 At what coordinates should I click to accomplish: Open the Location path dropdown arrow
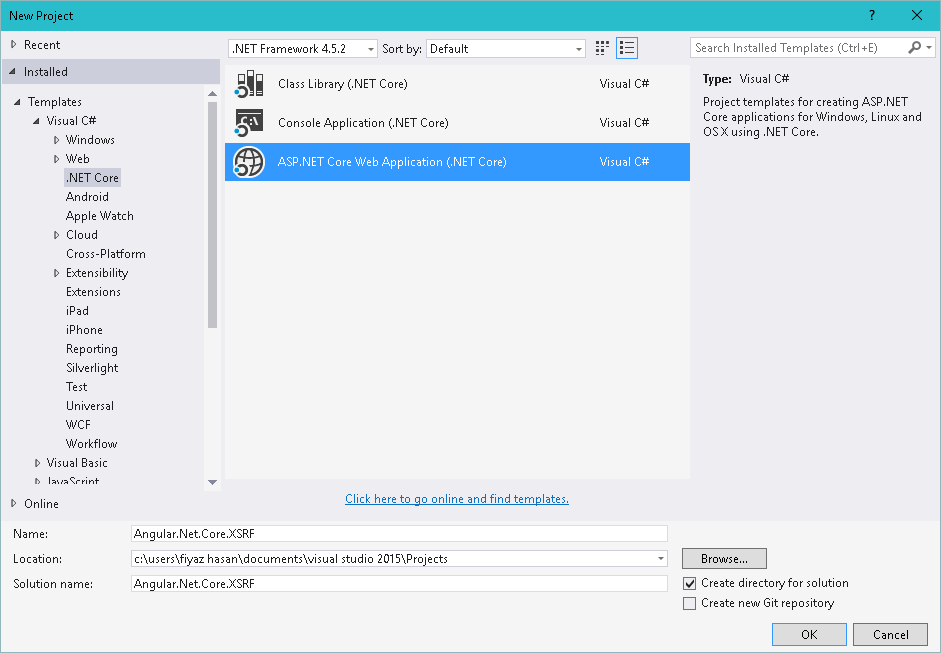pos(660,559)
